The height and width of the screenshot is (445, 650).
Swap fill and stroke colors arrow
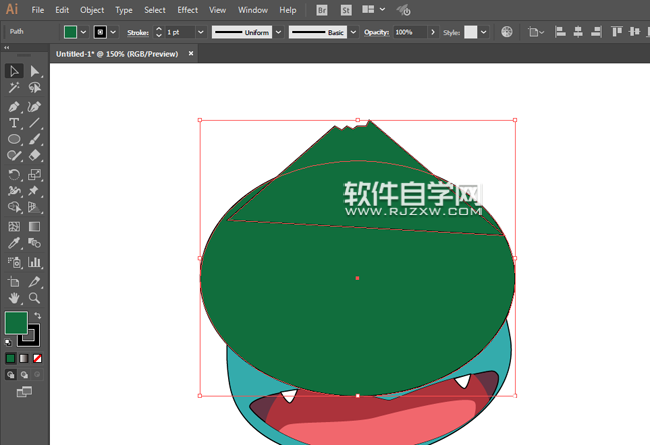click(x=38, y=316)
